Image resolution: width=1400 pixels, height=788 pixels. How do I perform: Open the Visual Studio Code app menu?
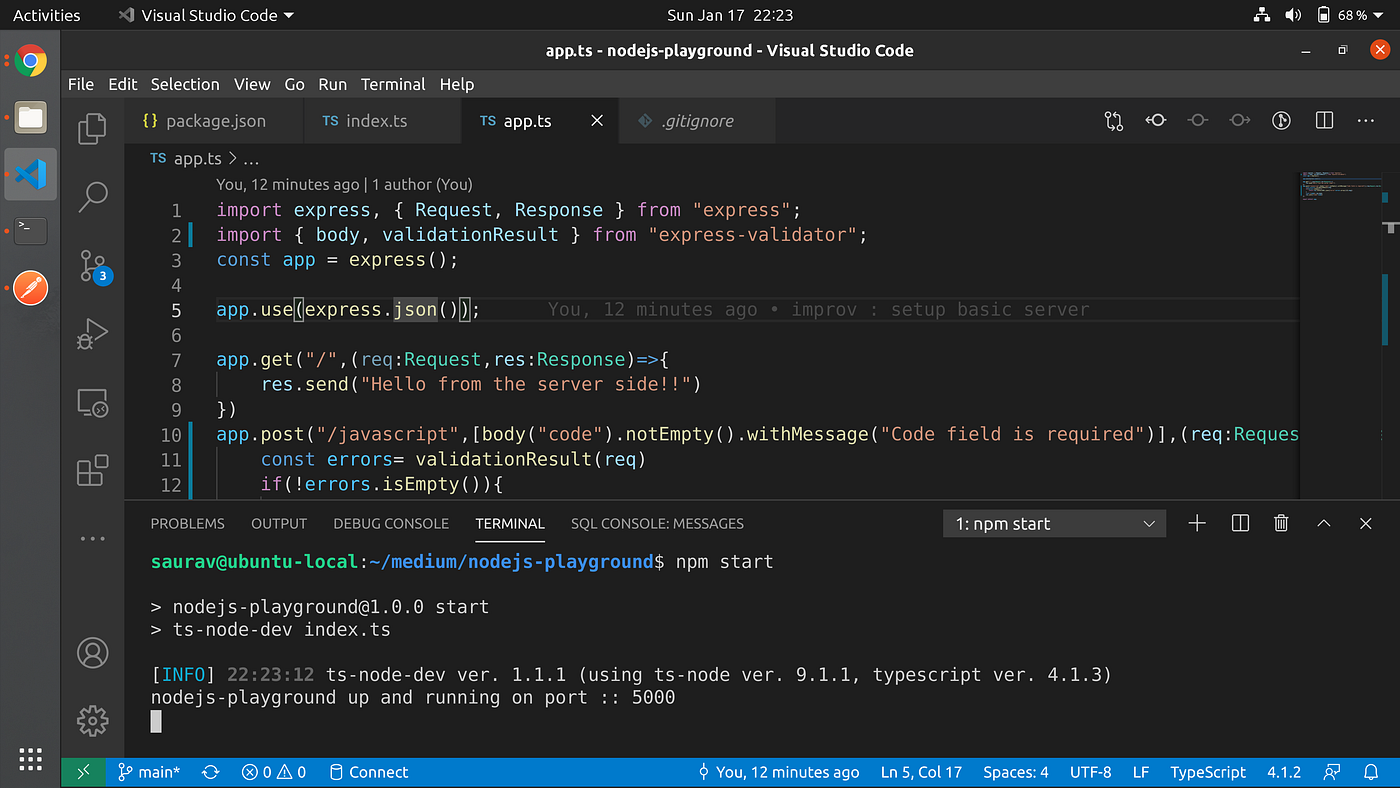(x=206, y=15)
